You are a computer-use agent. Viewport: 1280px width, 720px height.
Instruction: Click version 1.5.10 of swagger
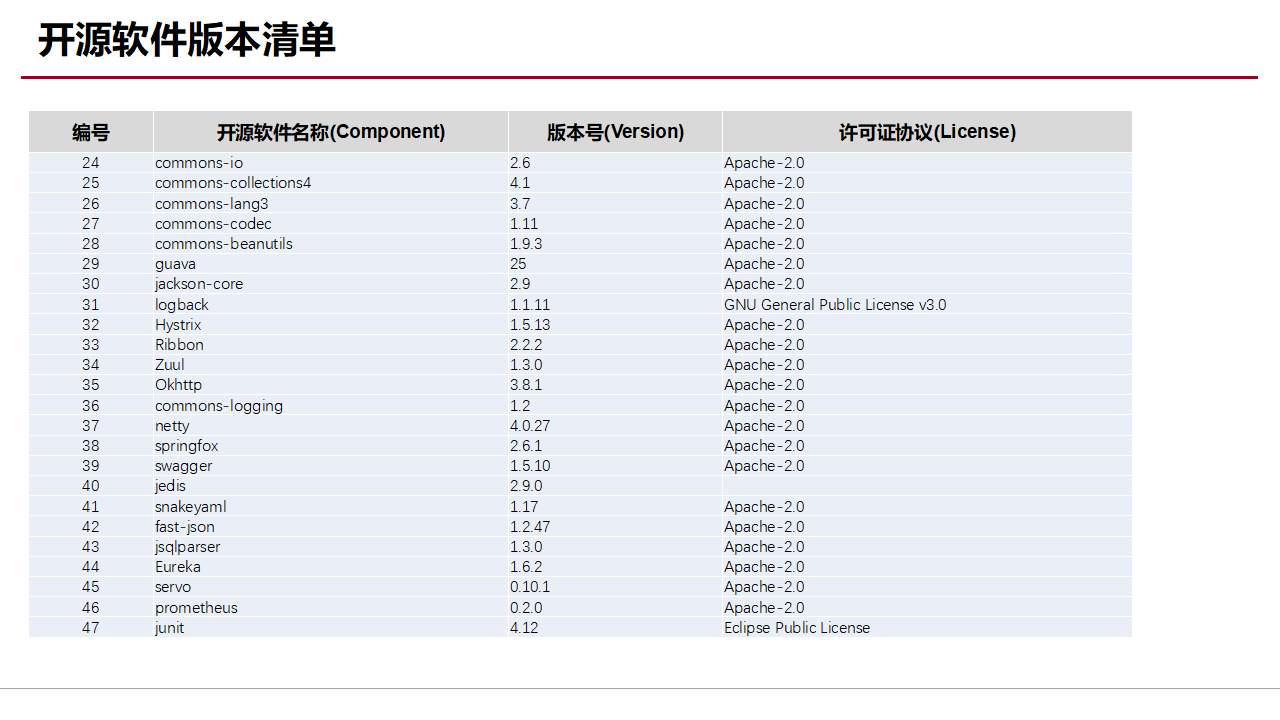[x=615, y=466]
